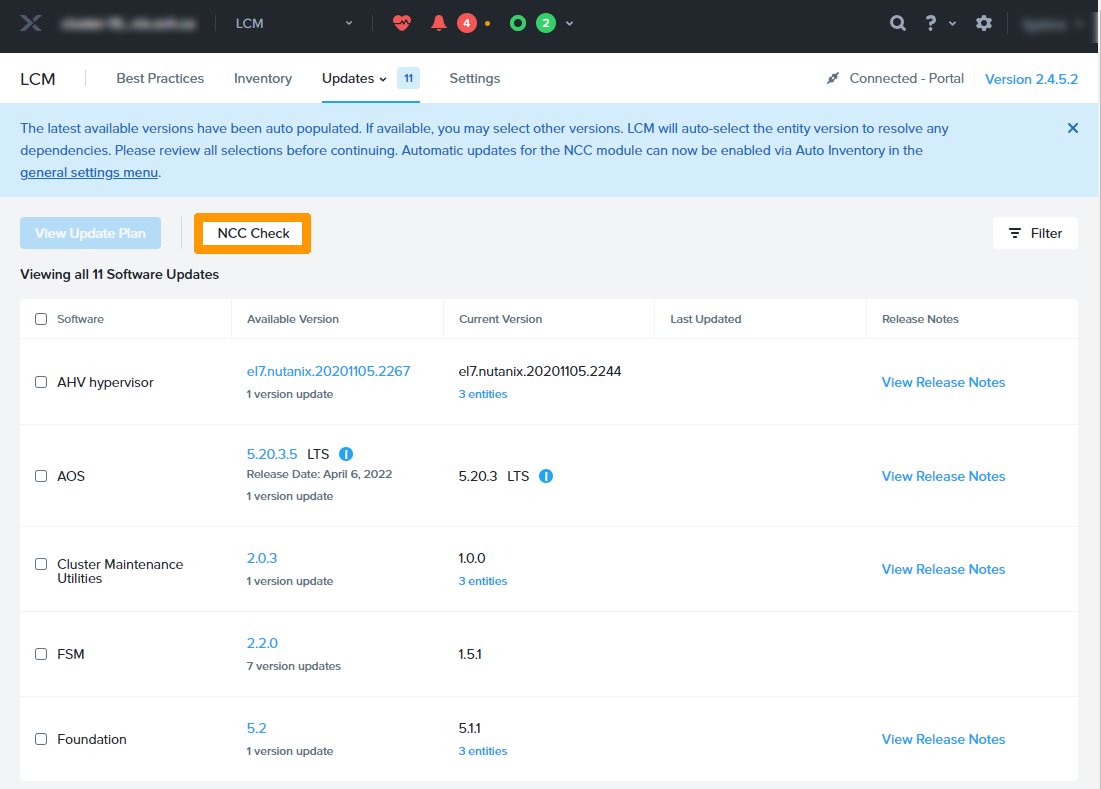The image size is (1101, 789).
Task: Expand the Updates tab dropdown chevron
Action: point(383,79)
